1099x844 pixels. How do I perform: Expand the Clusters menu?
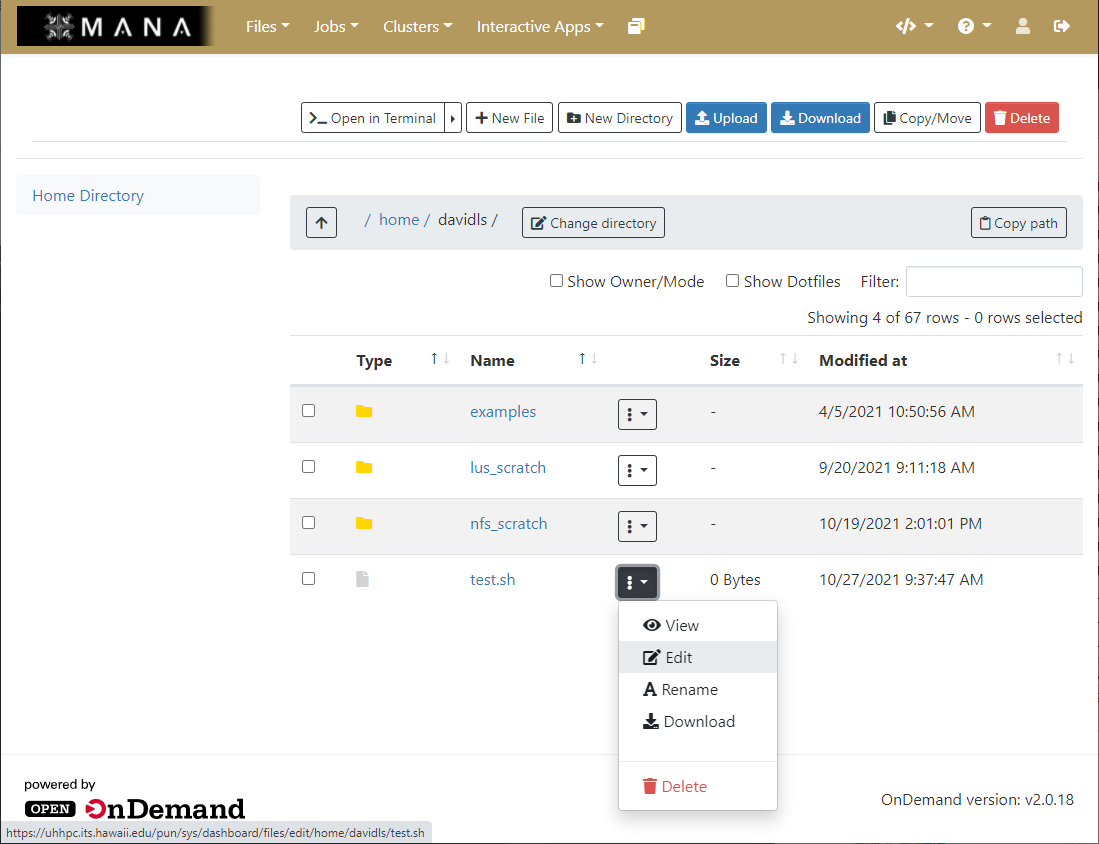(417, 27)
